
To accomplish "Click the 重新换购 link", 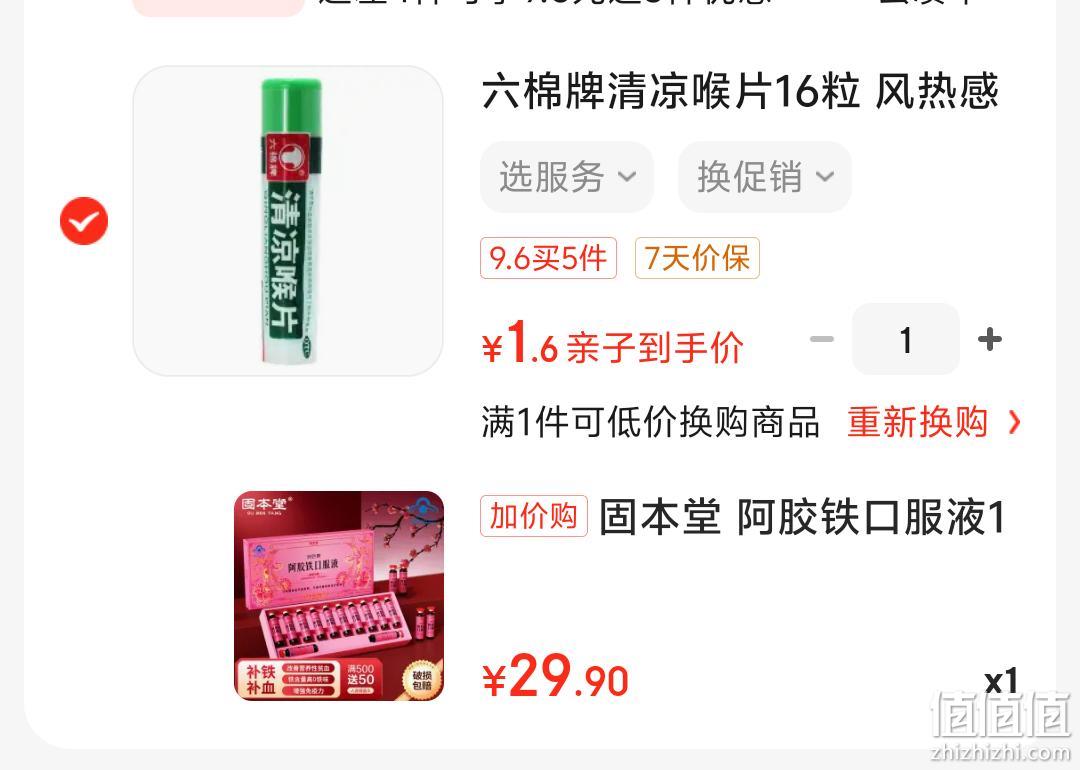I will click(917, 422).
